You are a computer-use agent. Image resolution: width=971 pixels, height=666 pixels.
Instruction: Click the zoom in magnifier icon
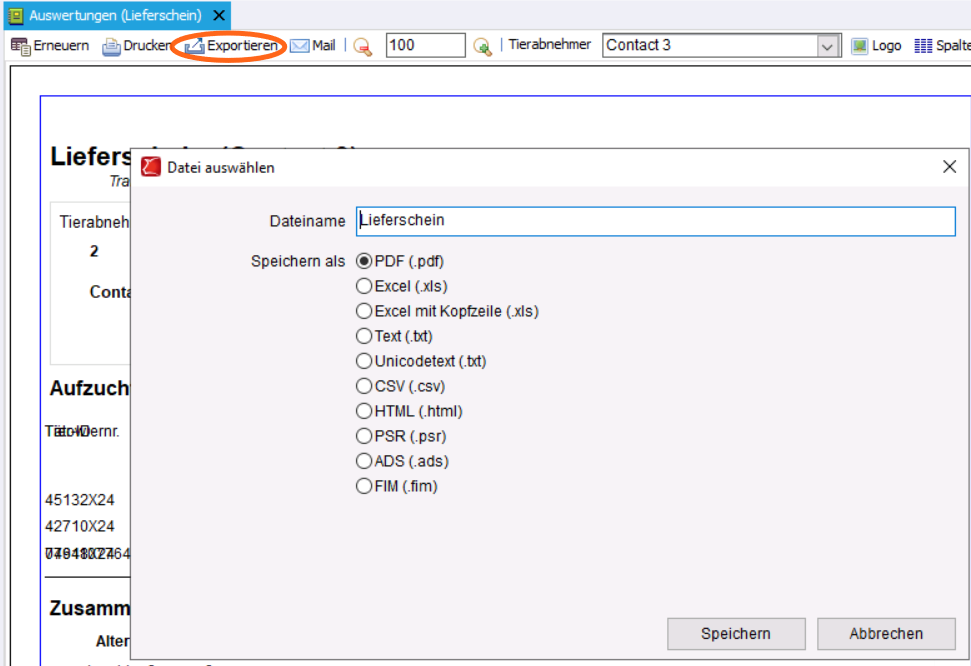click(482, 46)
